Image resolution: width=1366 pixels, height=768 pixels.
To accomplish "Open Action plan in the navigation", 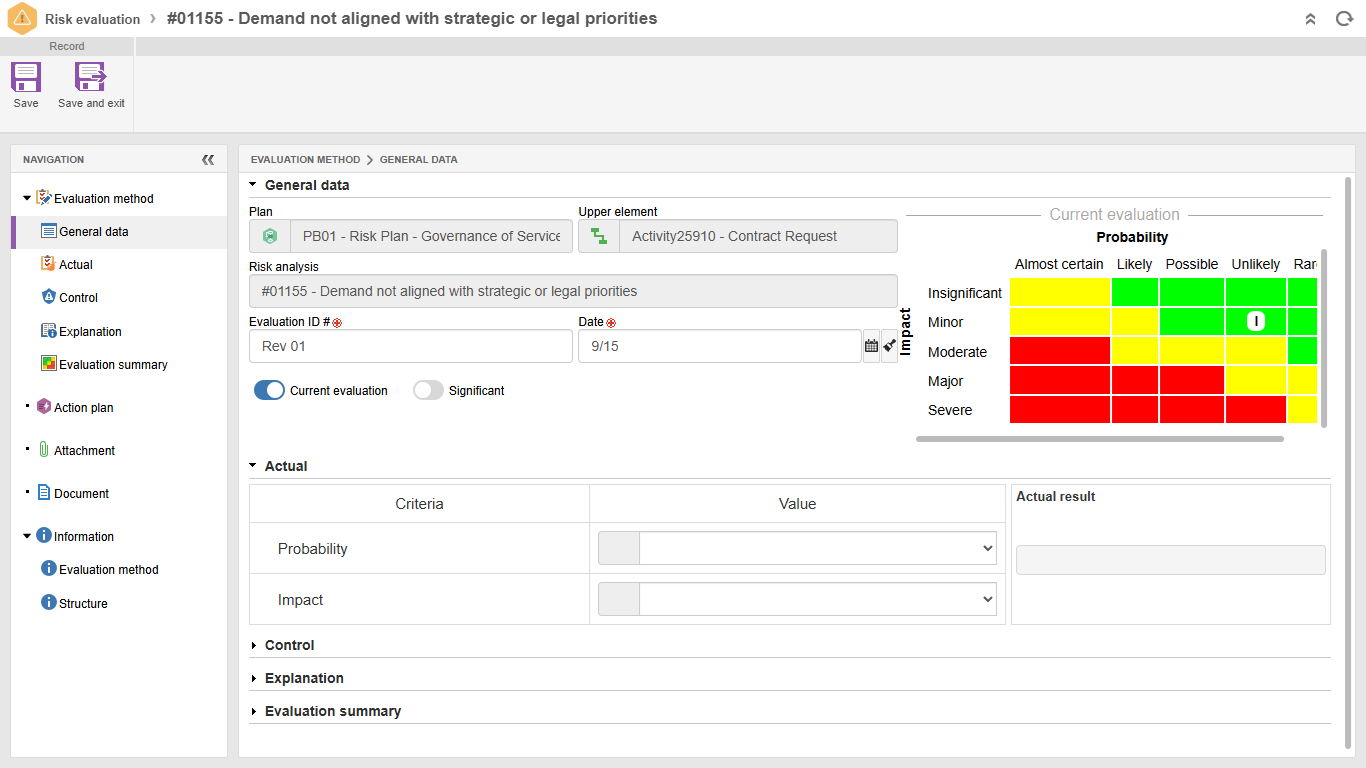I will click(x=84, y=408).
